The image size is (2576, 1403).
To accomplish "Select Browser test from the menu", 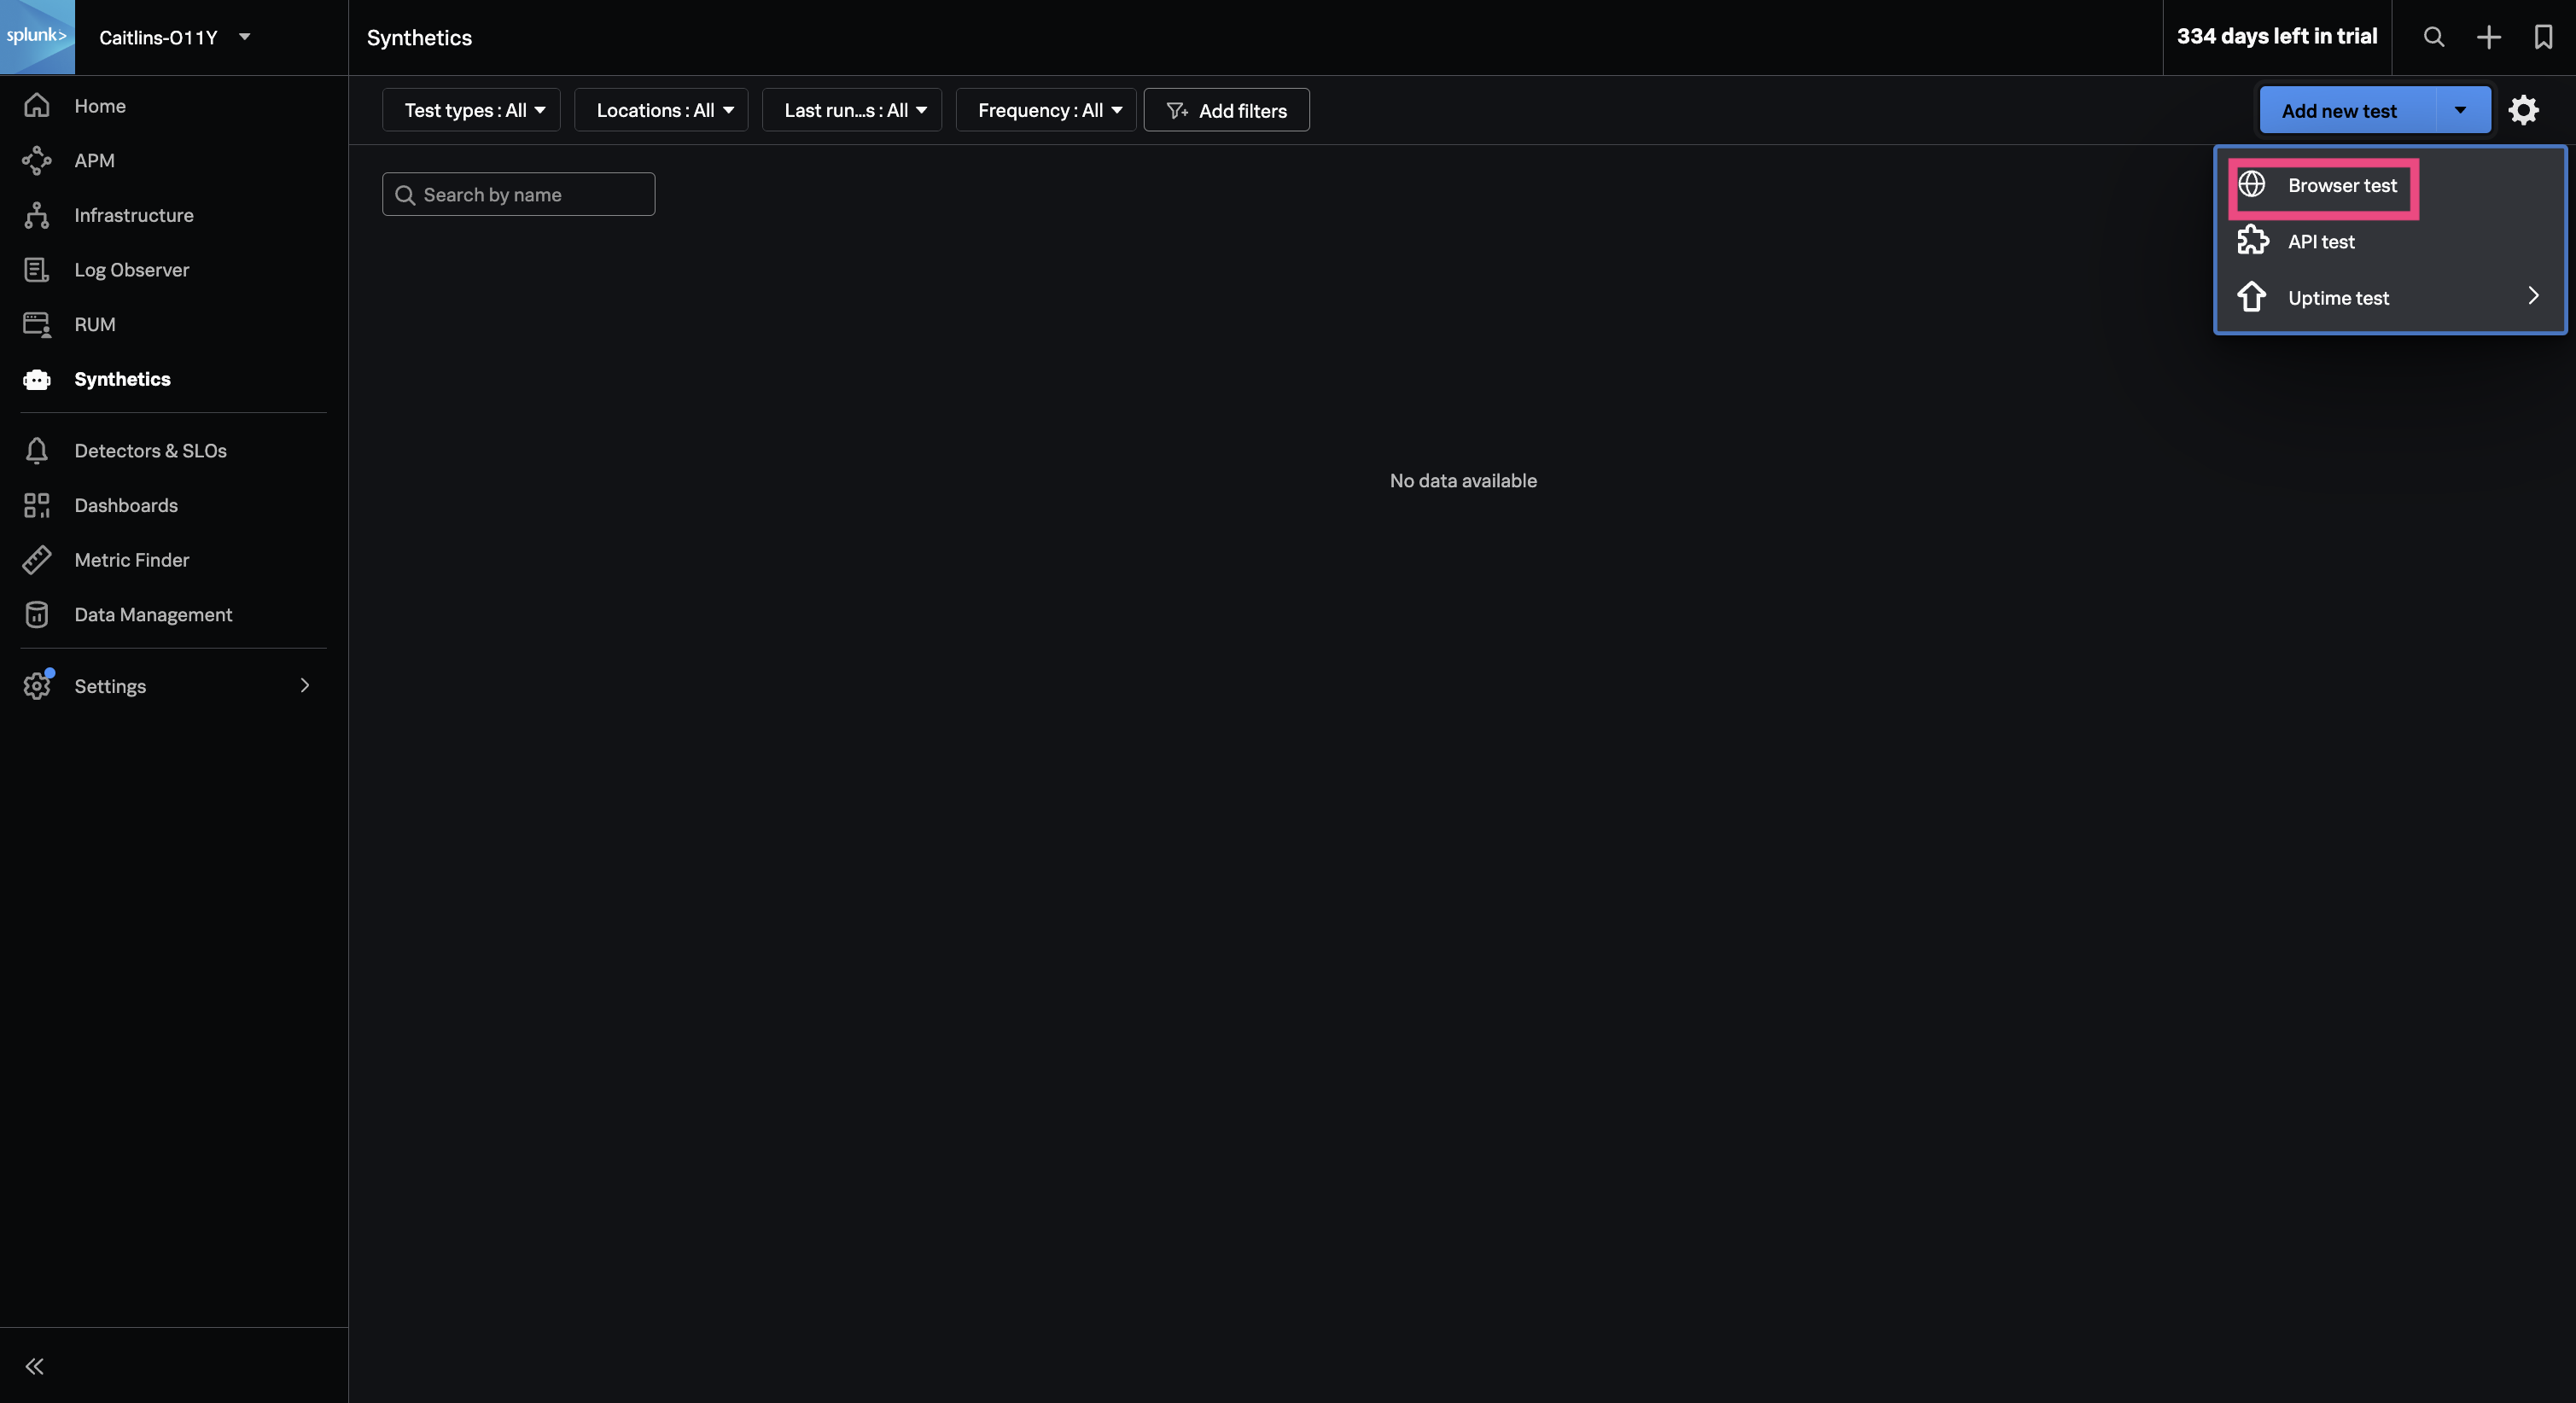I will (x=2341, y=186).
